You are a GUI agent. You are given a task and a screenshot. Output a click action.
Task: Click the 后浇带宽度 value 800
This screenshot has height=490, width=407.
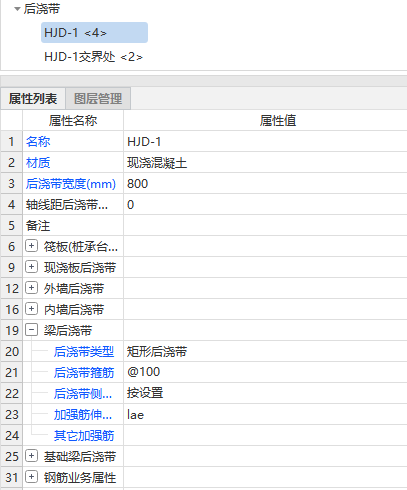pyautogui.click(x=265, y=184)
